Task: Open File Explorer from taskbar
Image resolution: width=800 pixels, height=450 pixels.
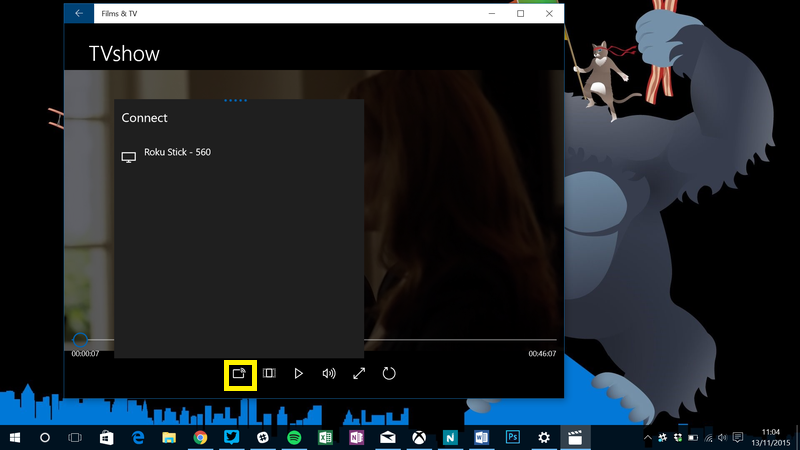Action: click(169, 438)
